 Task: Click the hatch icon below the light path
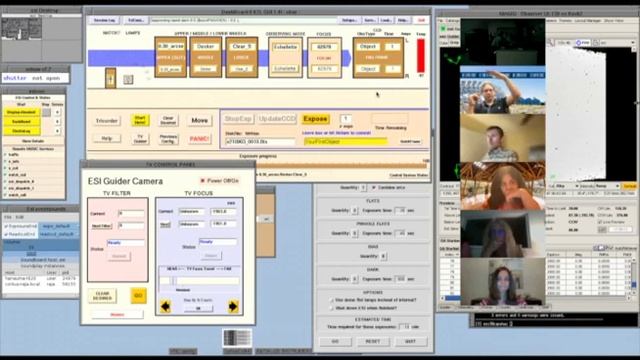coord(110,78)
